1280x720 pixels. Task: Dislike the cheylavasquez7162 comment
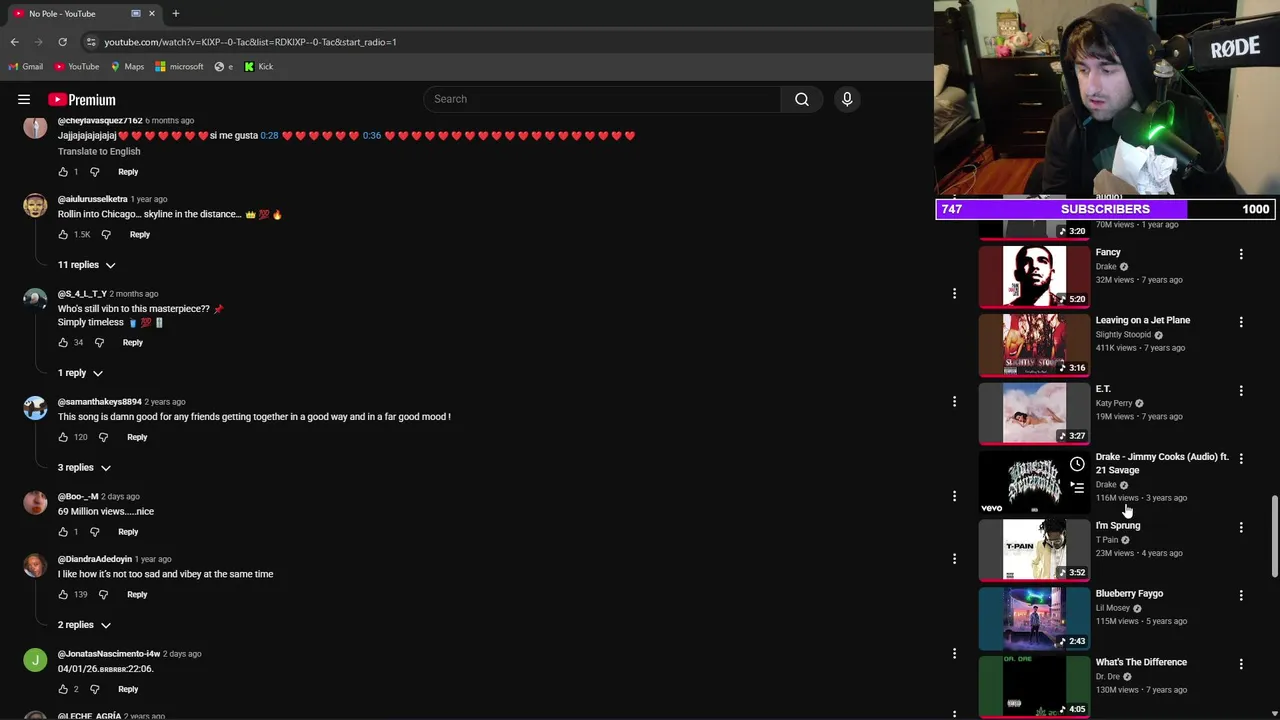[95, 172]
